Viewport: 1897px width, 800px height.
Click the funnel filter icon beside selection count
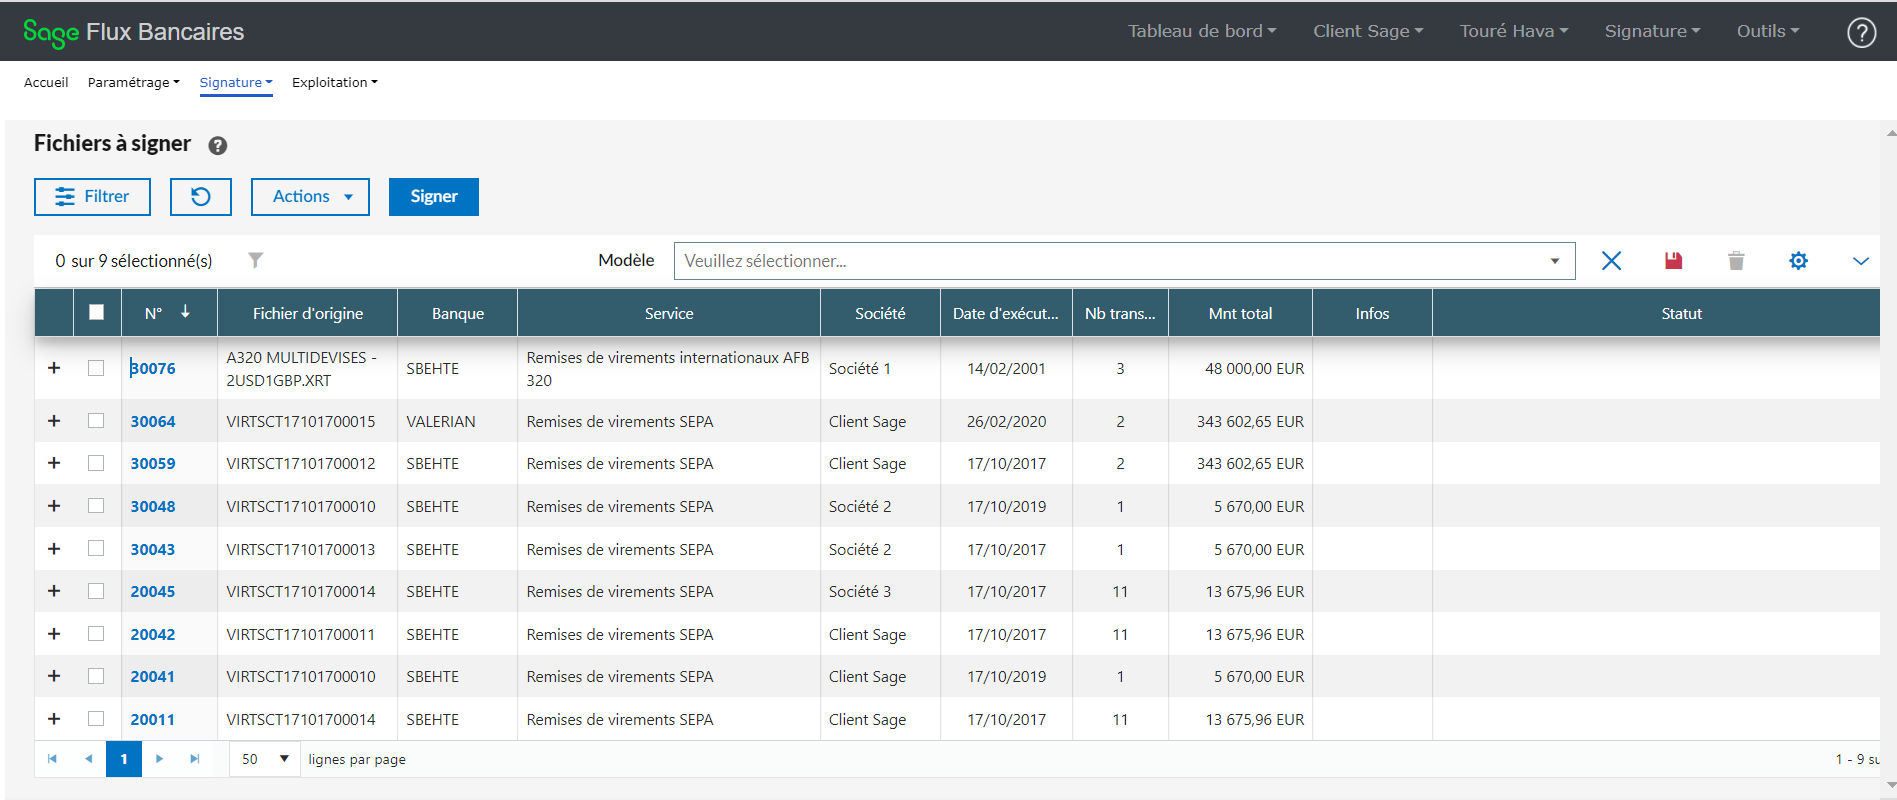tap(256, 260)
